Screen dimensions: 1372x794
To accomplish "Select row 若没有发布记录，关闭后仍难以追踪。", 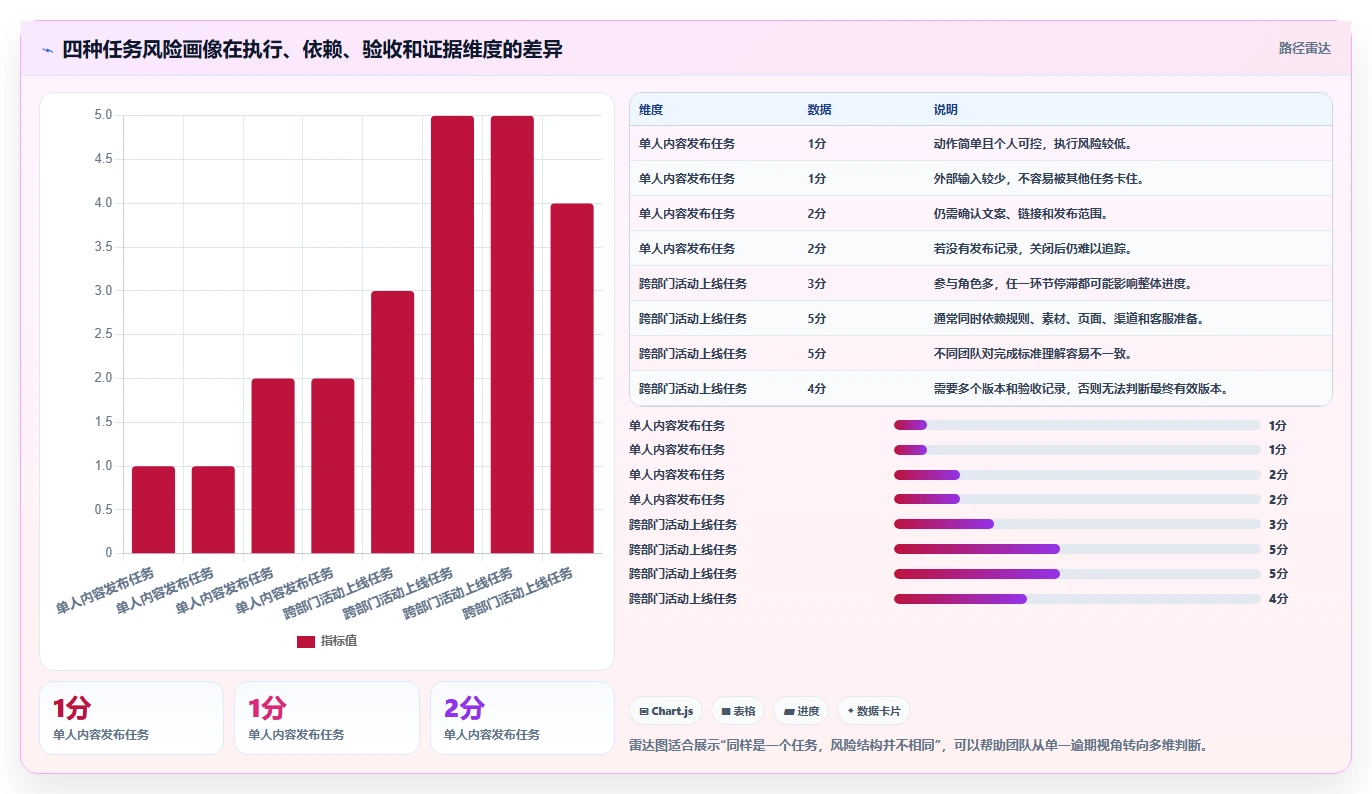I will pyautogui.click(x=981, y=249).
